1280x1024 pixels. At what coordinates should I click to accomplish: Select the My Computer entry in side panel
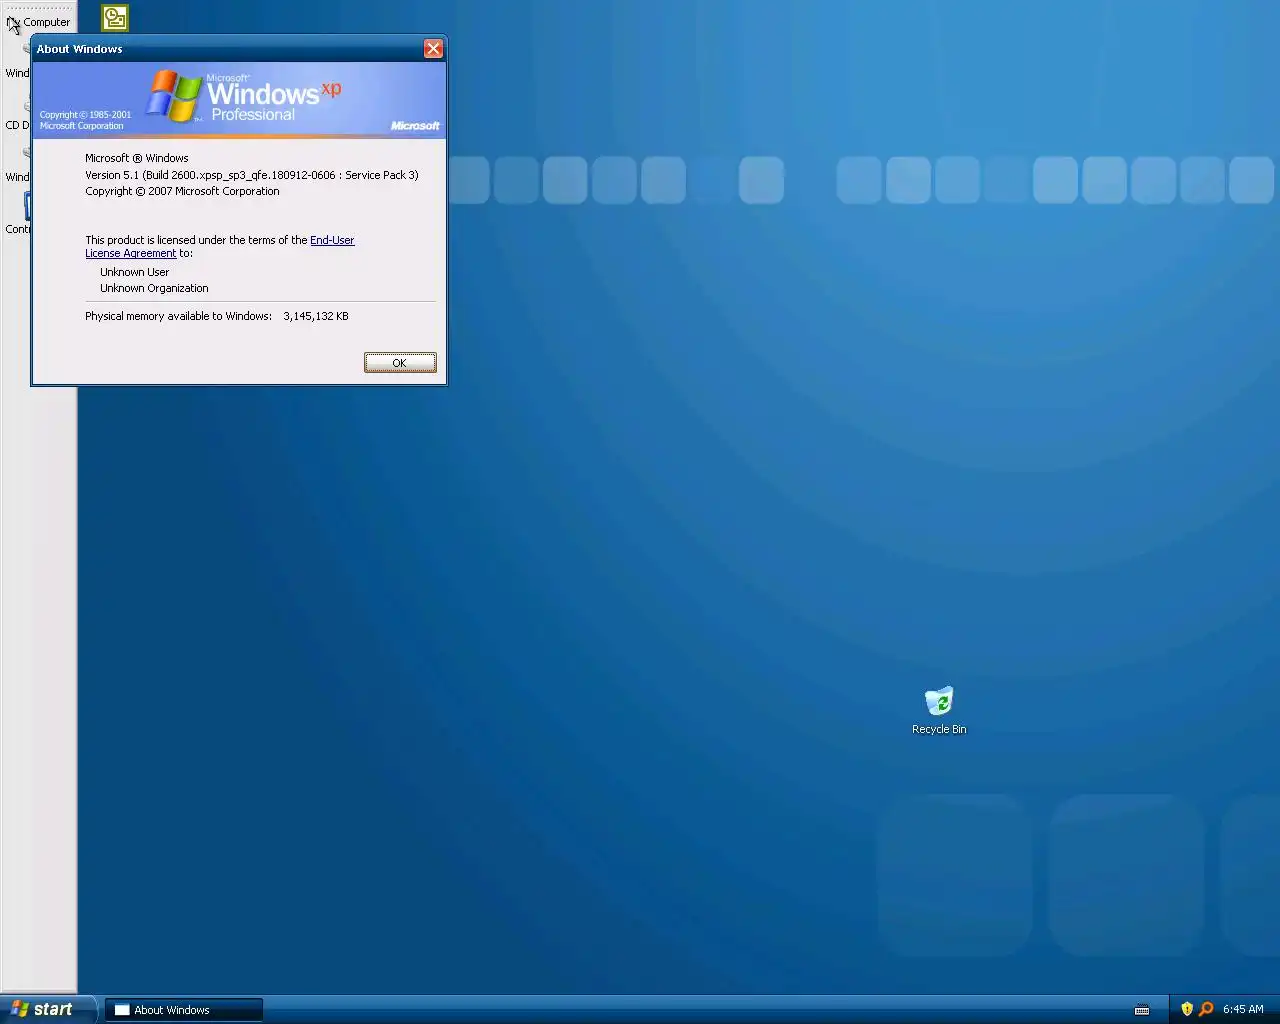38,22
